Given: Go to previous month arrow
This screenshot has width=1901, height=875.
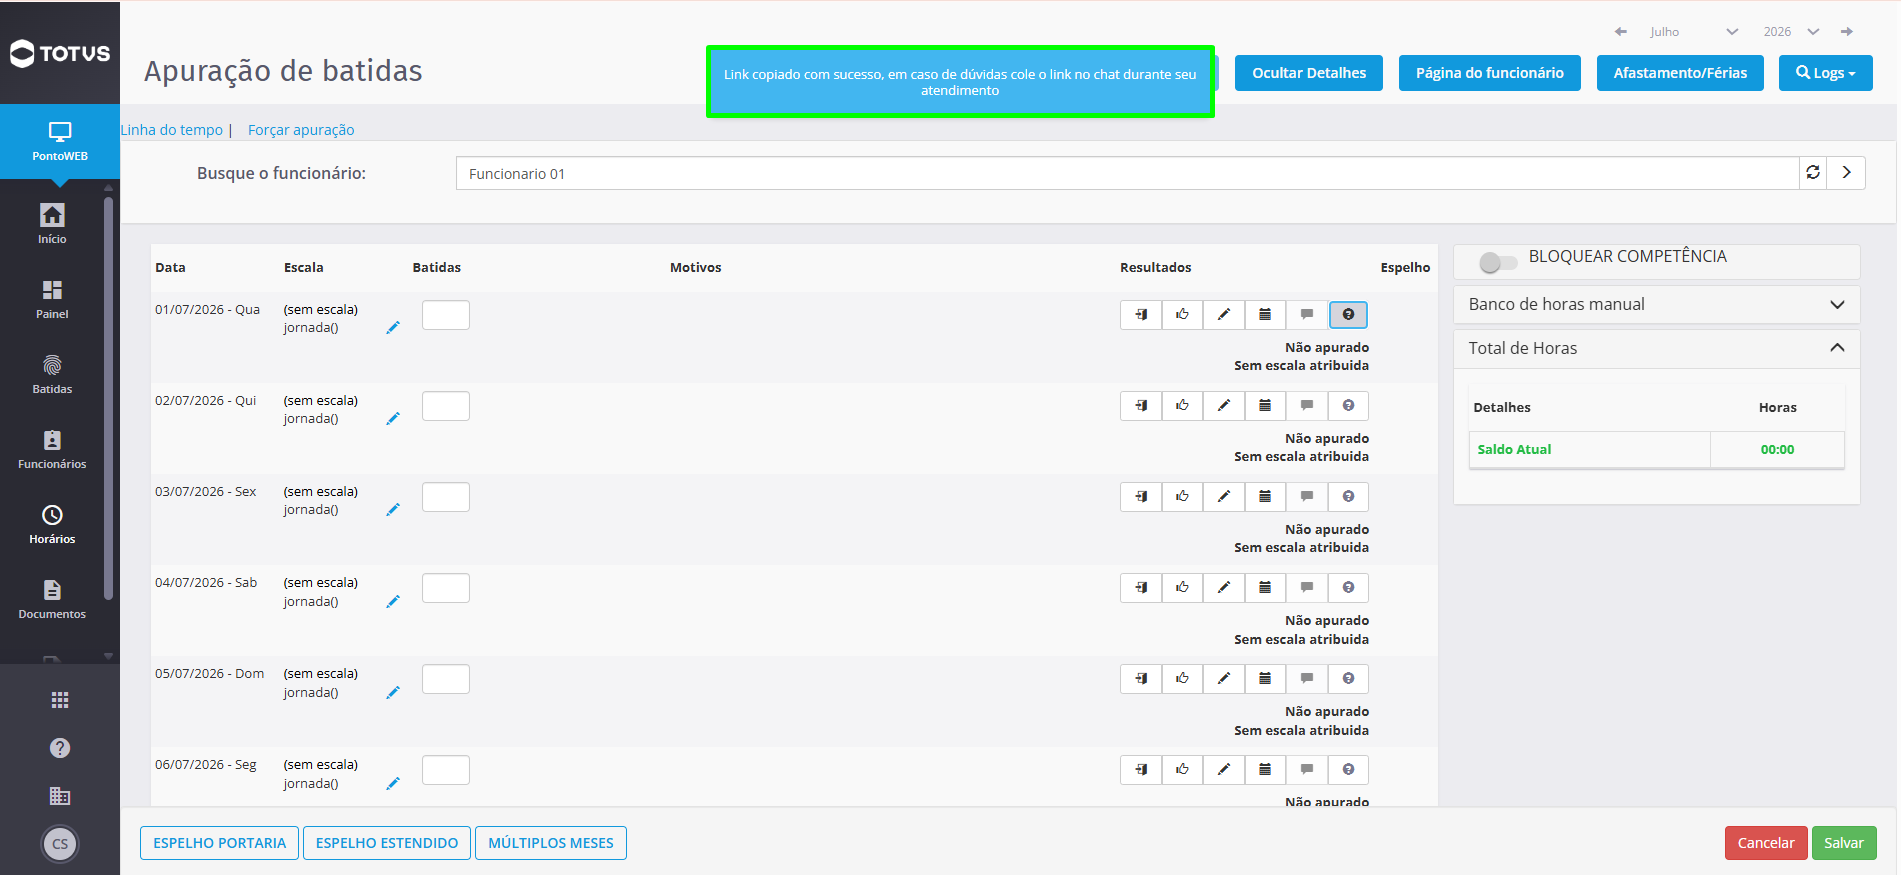Looking at the screenshot, I should point(1621,32).
